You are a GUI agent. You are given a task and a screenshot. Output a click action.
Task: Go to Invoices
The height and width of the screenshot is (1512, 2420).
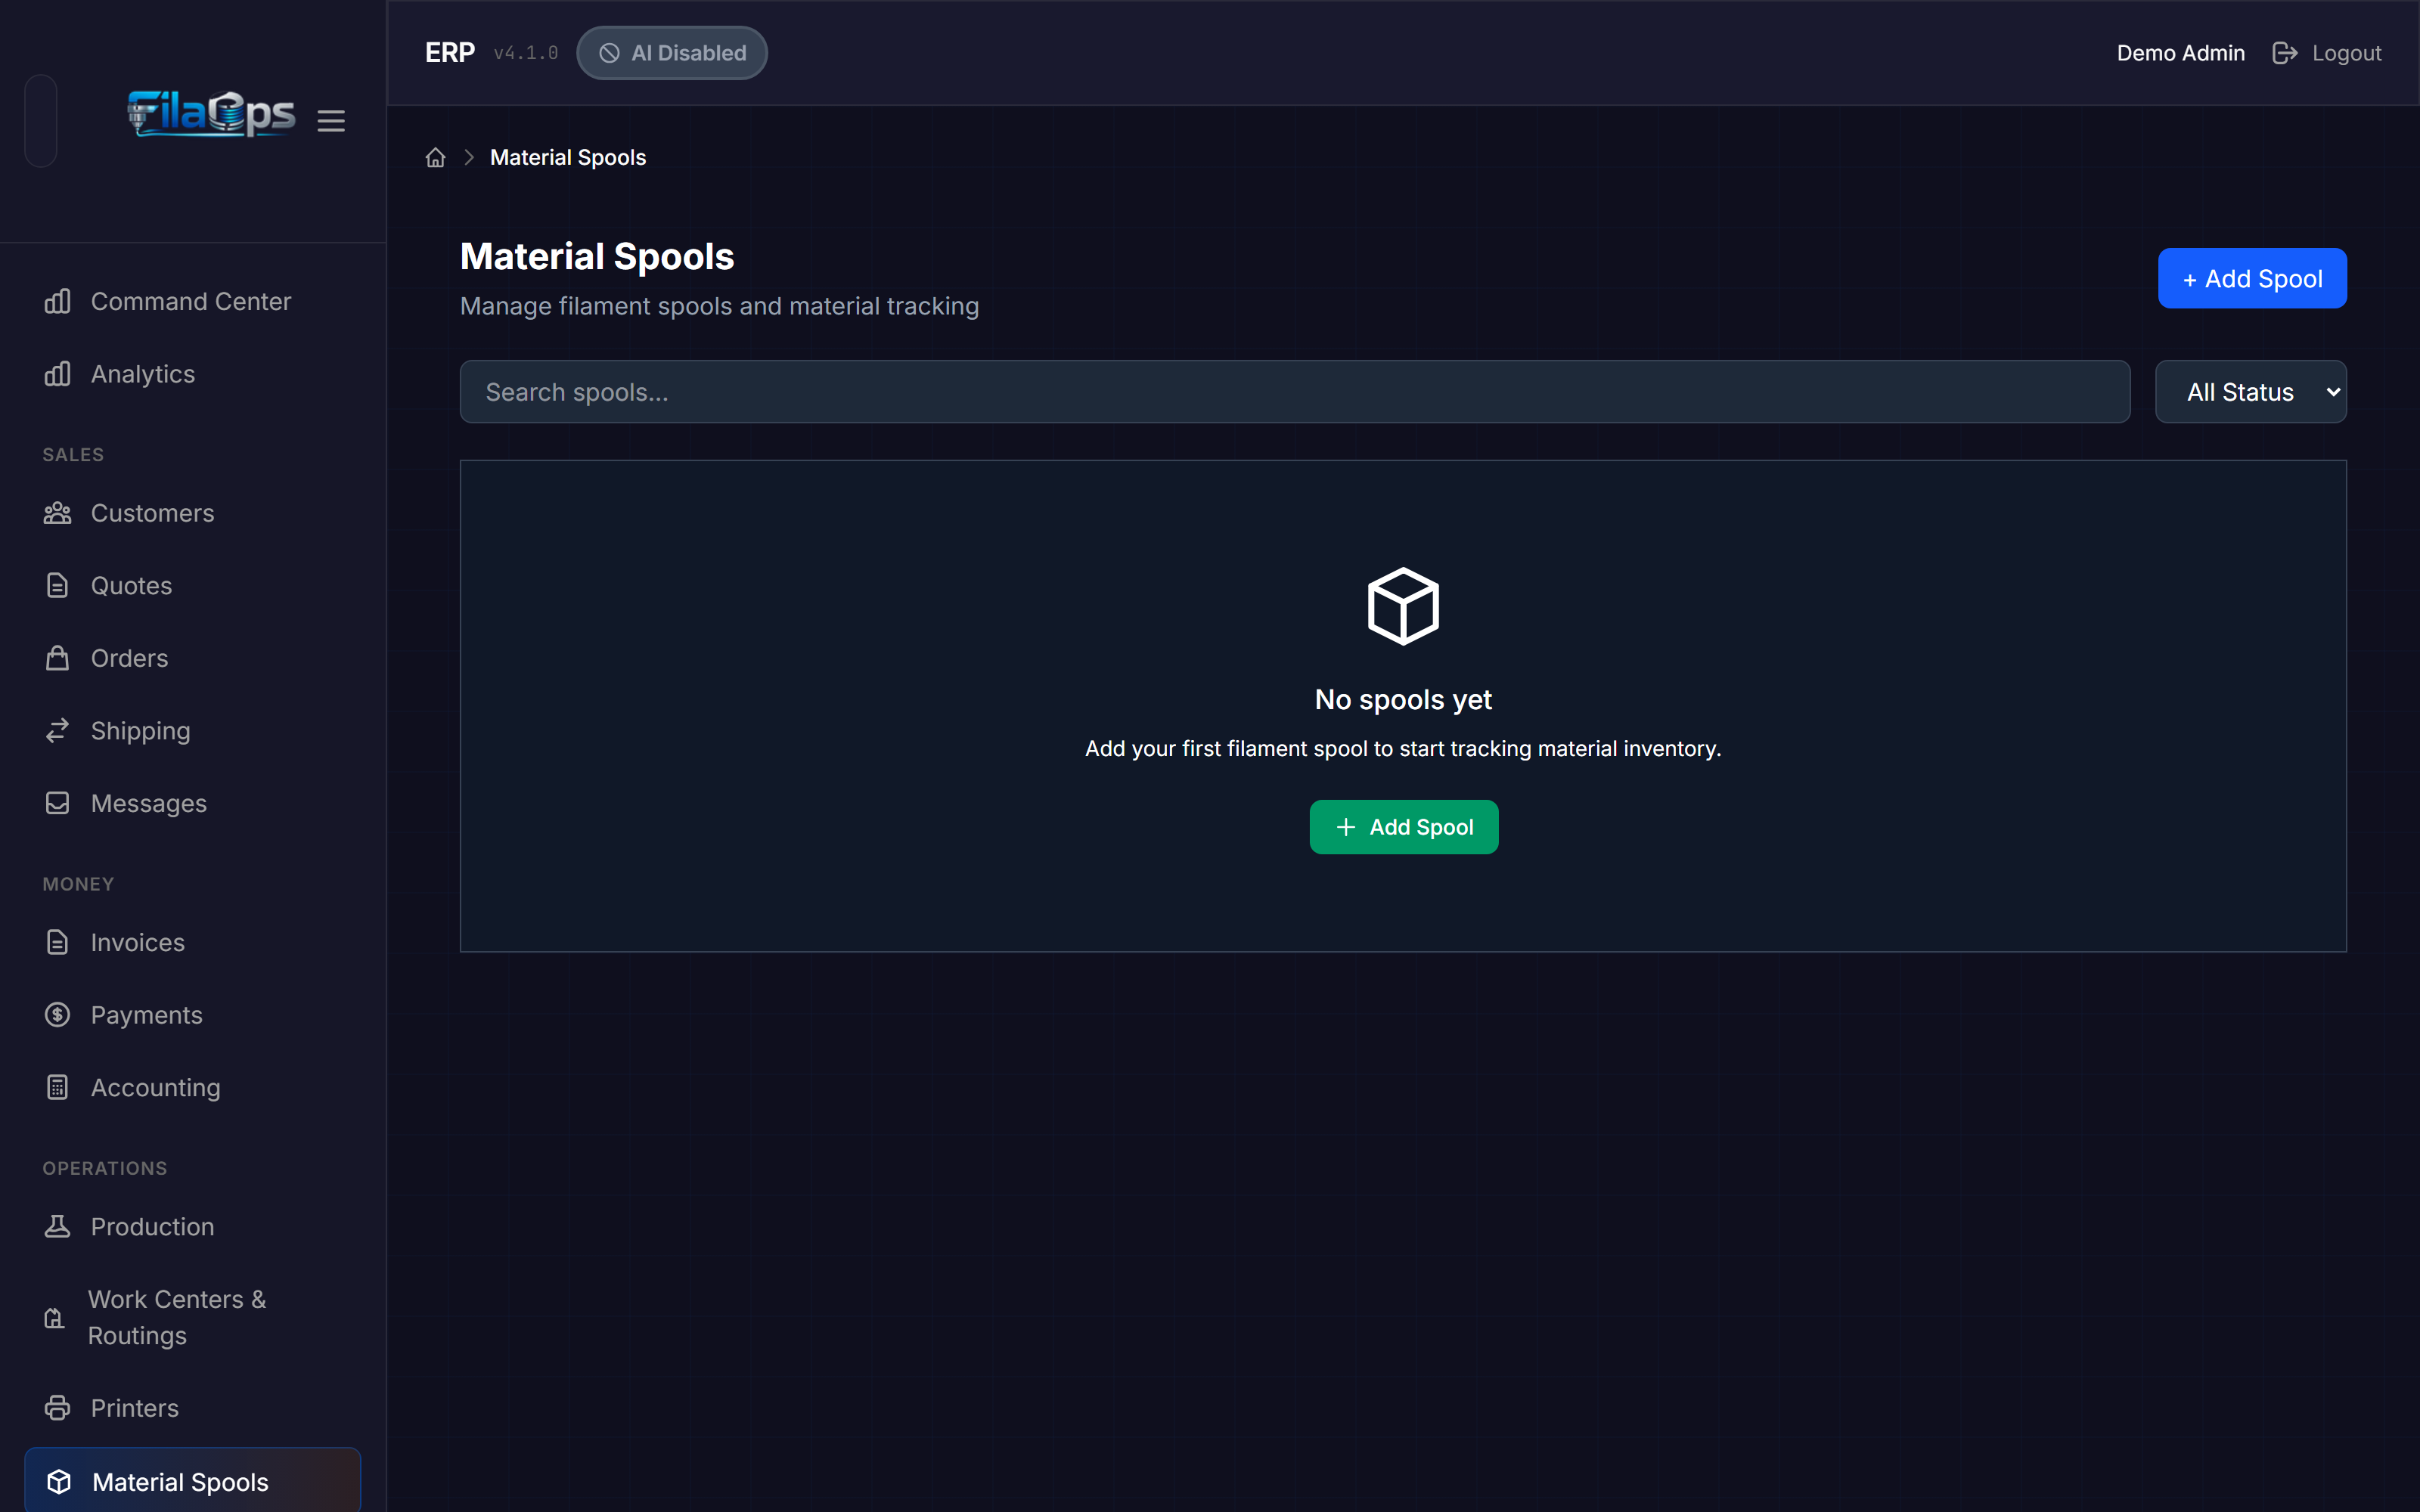coord(192,942)
